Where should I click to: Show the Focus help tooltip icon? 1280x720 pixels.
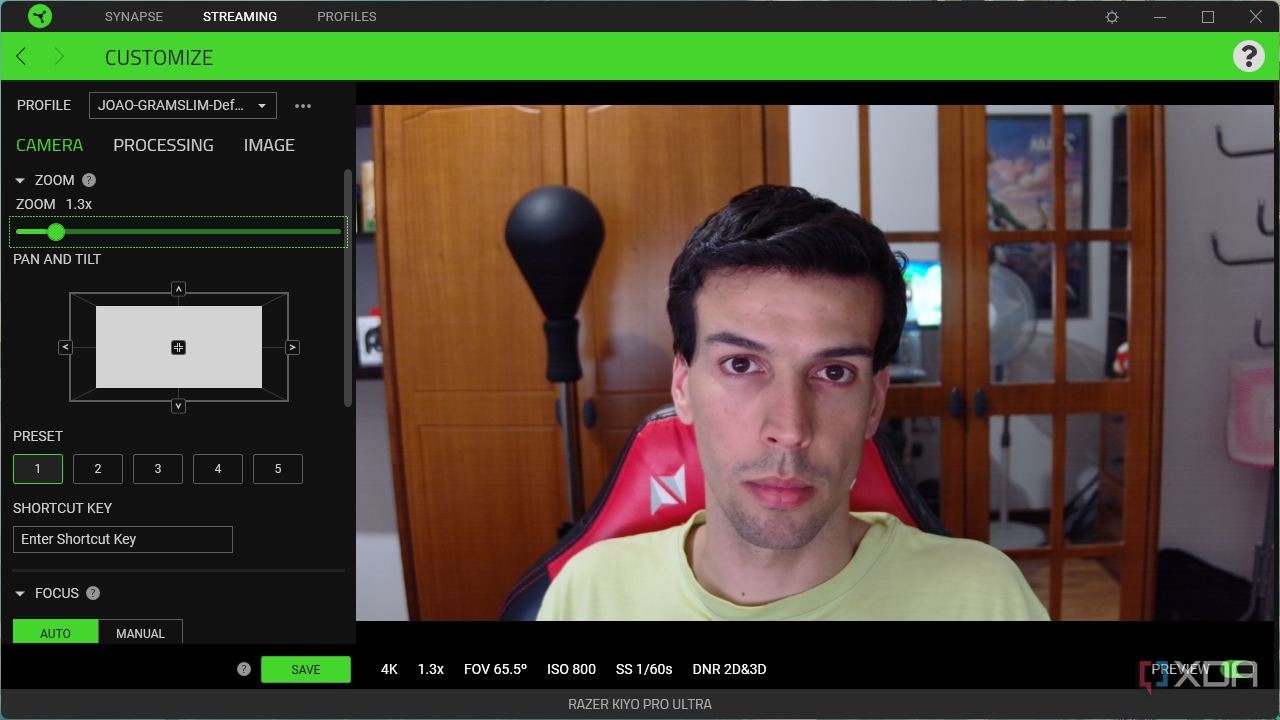click(x=93, y=593)
